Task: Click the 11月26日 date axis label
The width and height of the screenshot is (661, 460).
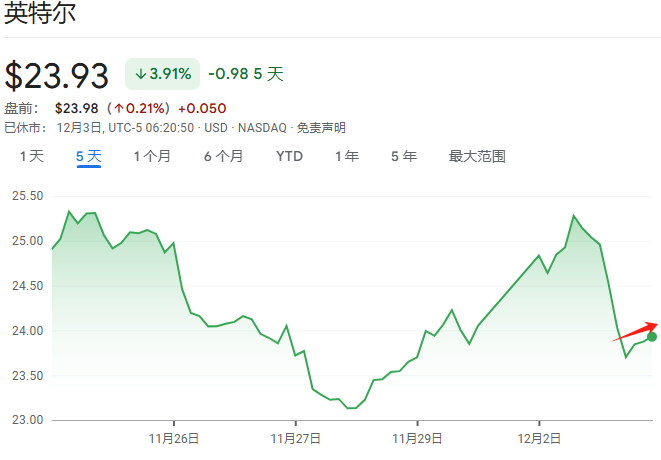Action: click(x=173, y=438)
